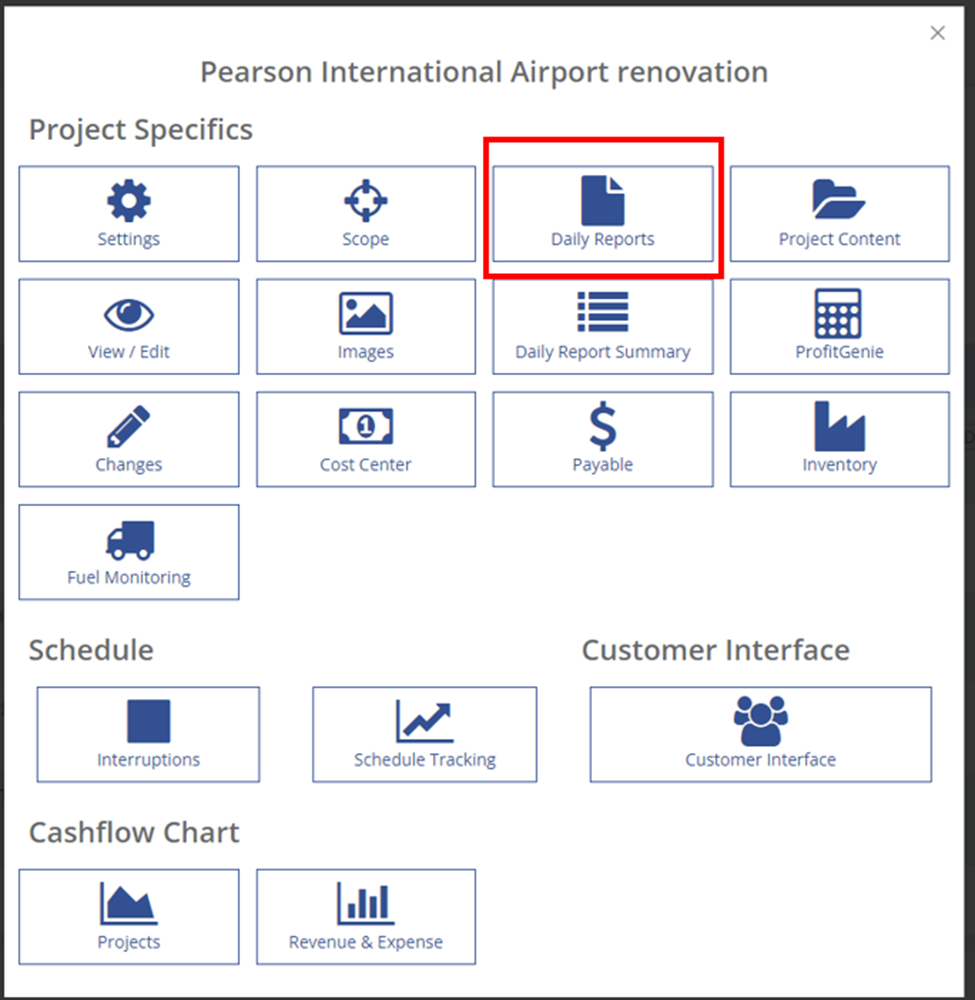975x1000 pixels.
Task: Open the Daily Report Summary list tile
Action: tap(603, 327)
